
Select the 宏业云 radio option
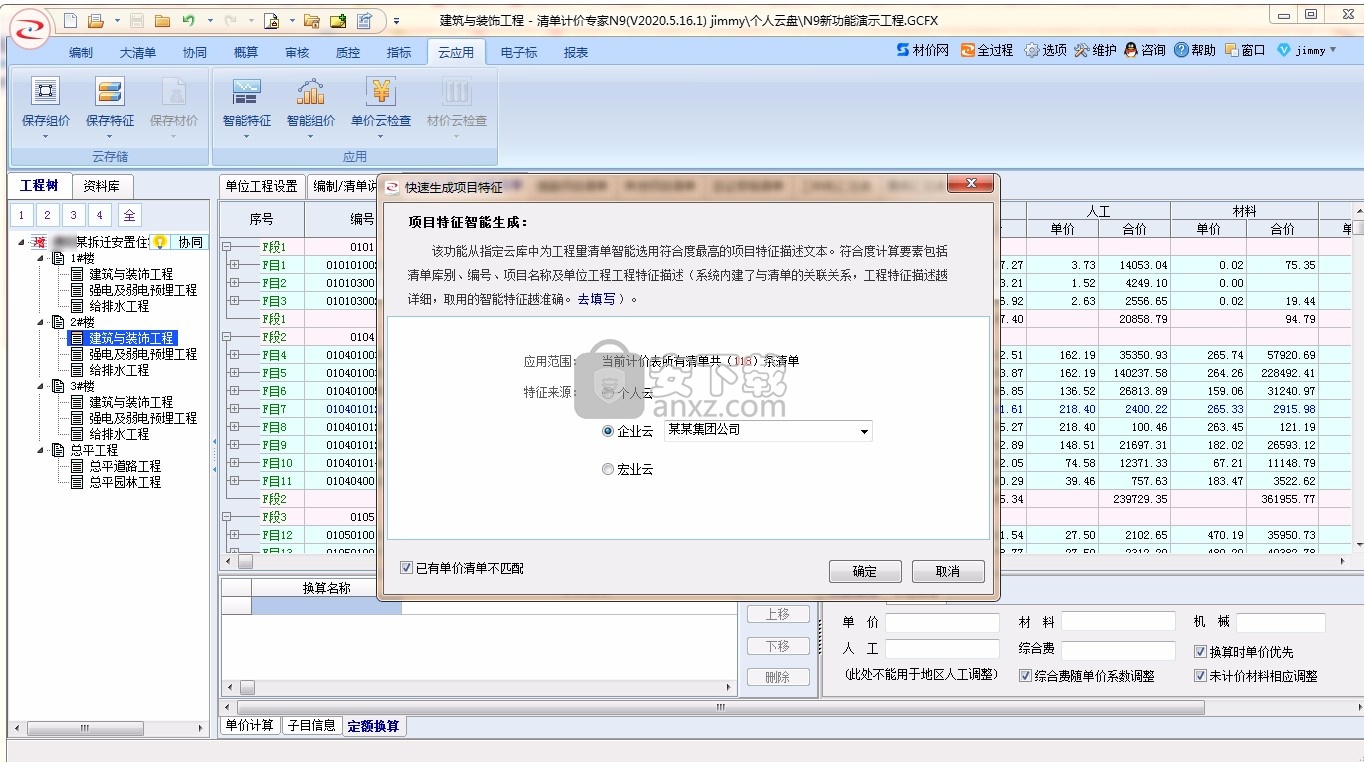click(607, 469)
